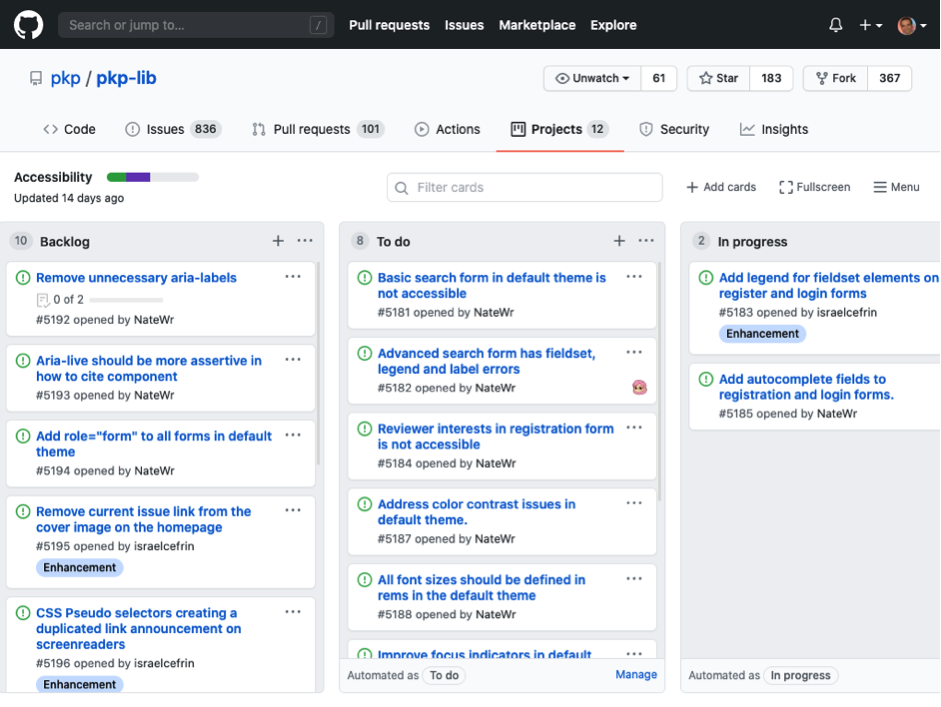Viewport: 941px width, 707px height.
Task: Open card menu for CSS Pseudo selectors card
Action: (293, 612)
